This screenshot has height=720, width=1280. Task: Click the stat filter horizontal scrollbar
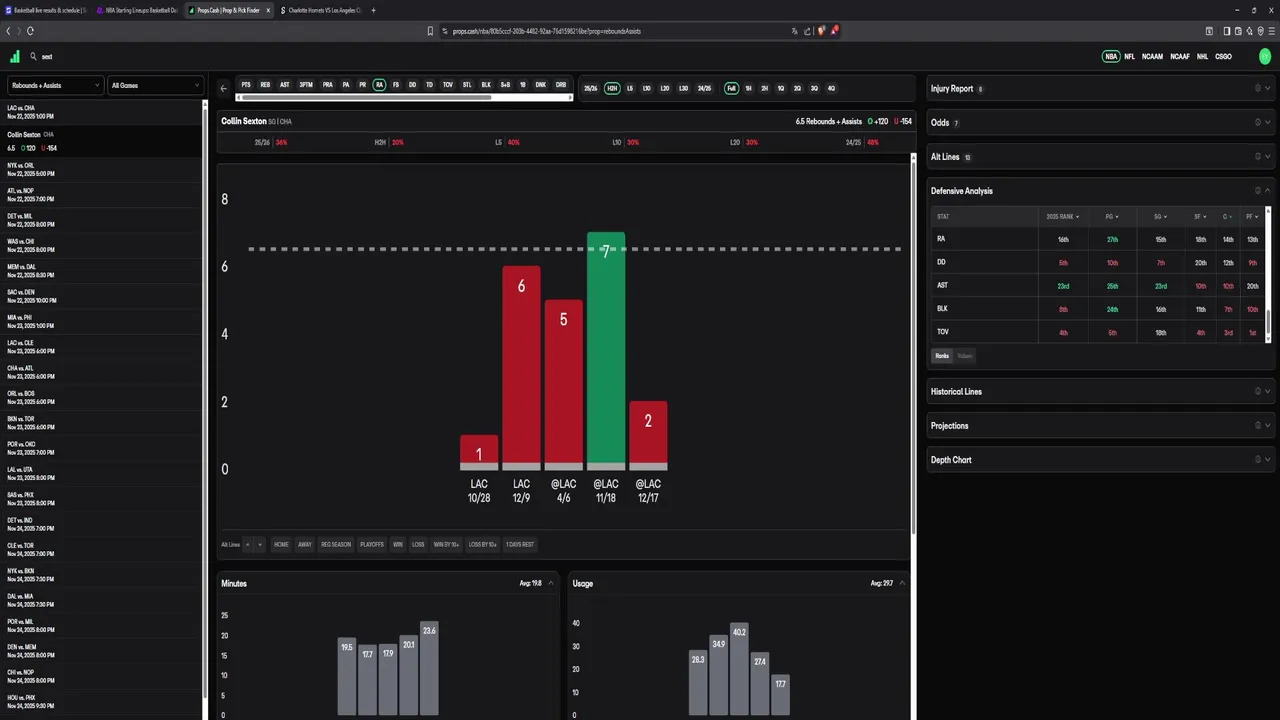pos(403,98)
